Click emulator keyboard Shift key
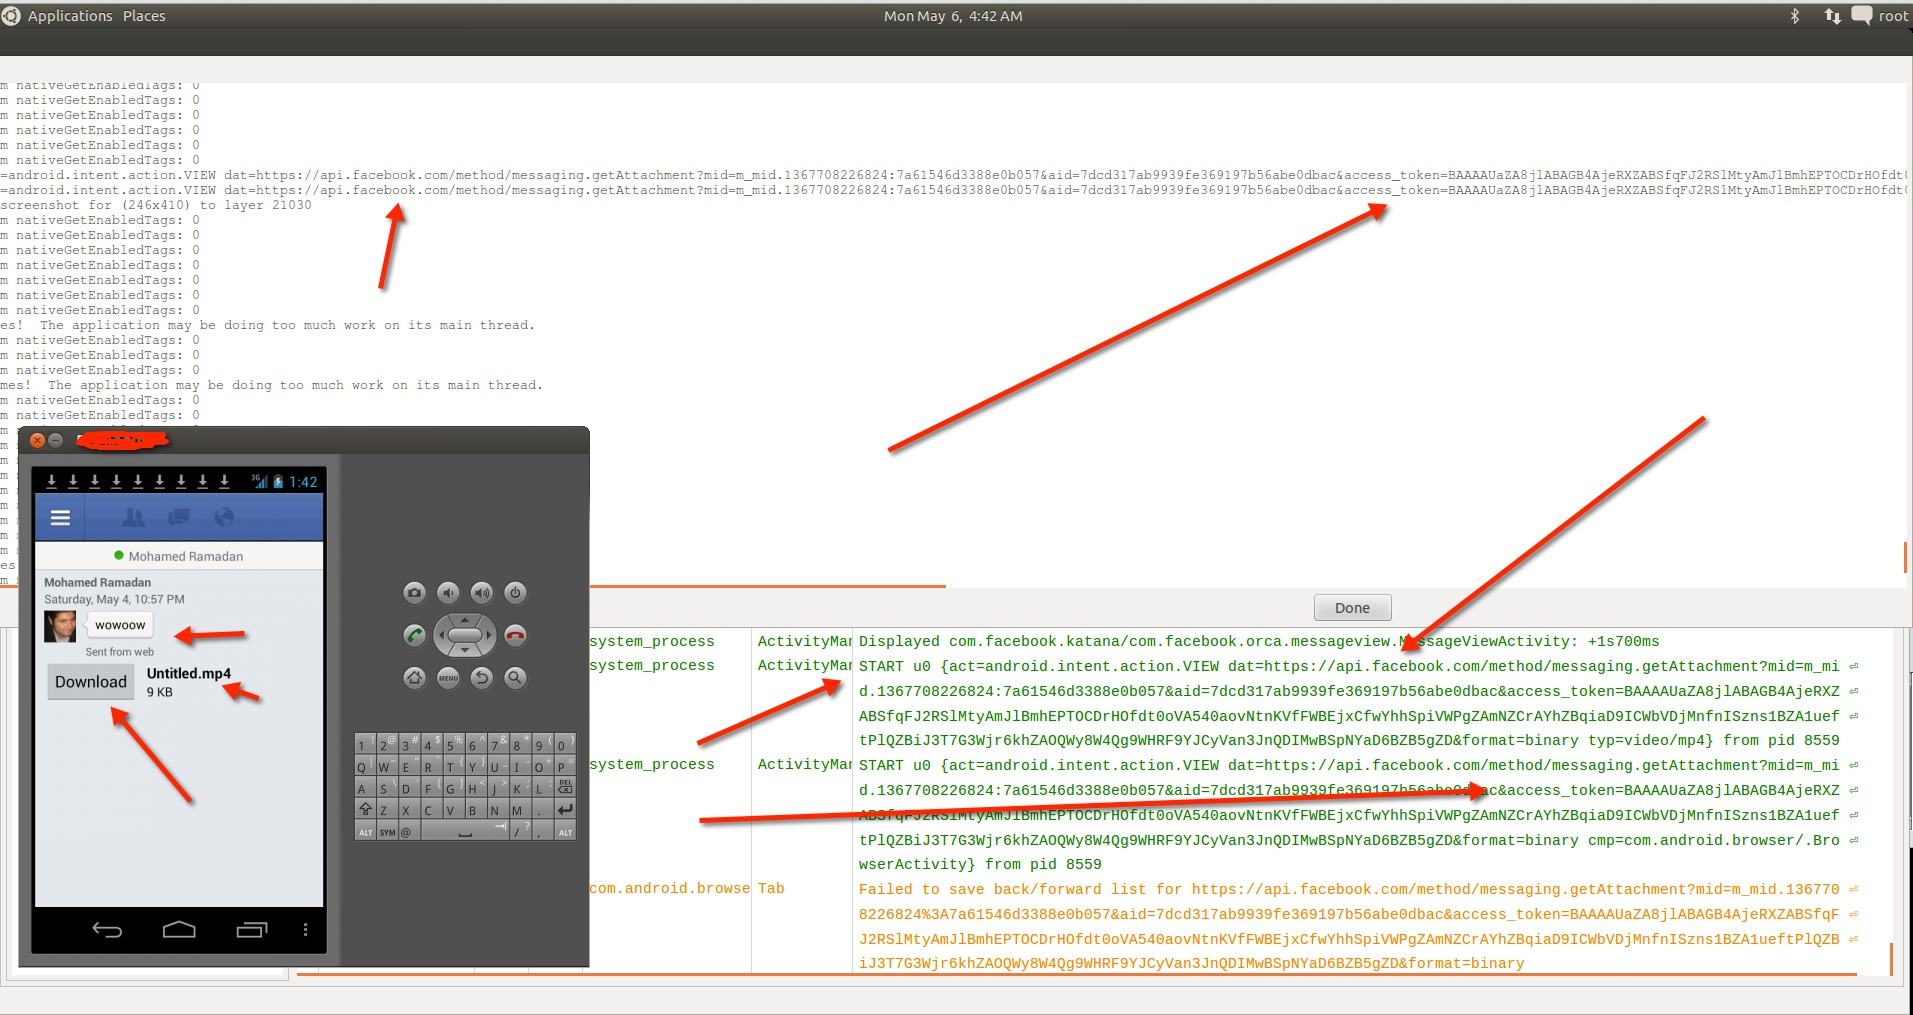The image size is (1913, 1015). 365,810
